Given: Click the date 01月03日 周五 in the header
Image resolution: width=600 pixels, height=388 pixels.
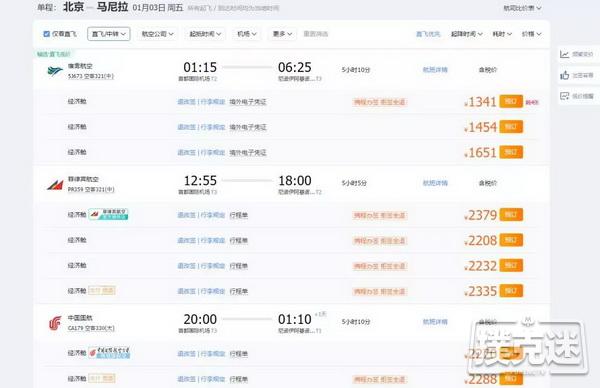Looking at the screenshot, I should coord(158,8).
